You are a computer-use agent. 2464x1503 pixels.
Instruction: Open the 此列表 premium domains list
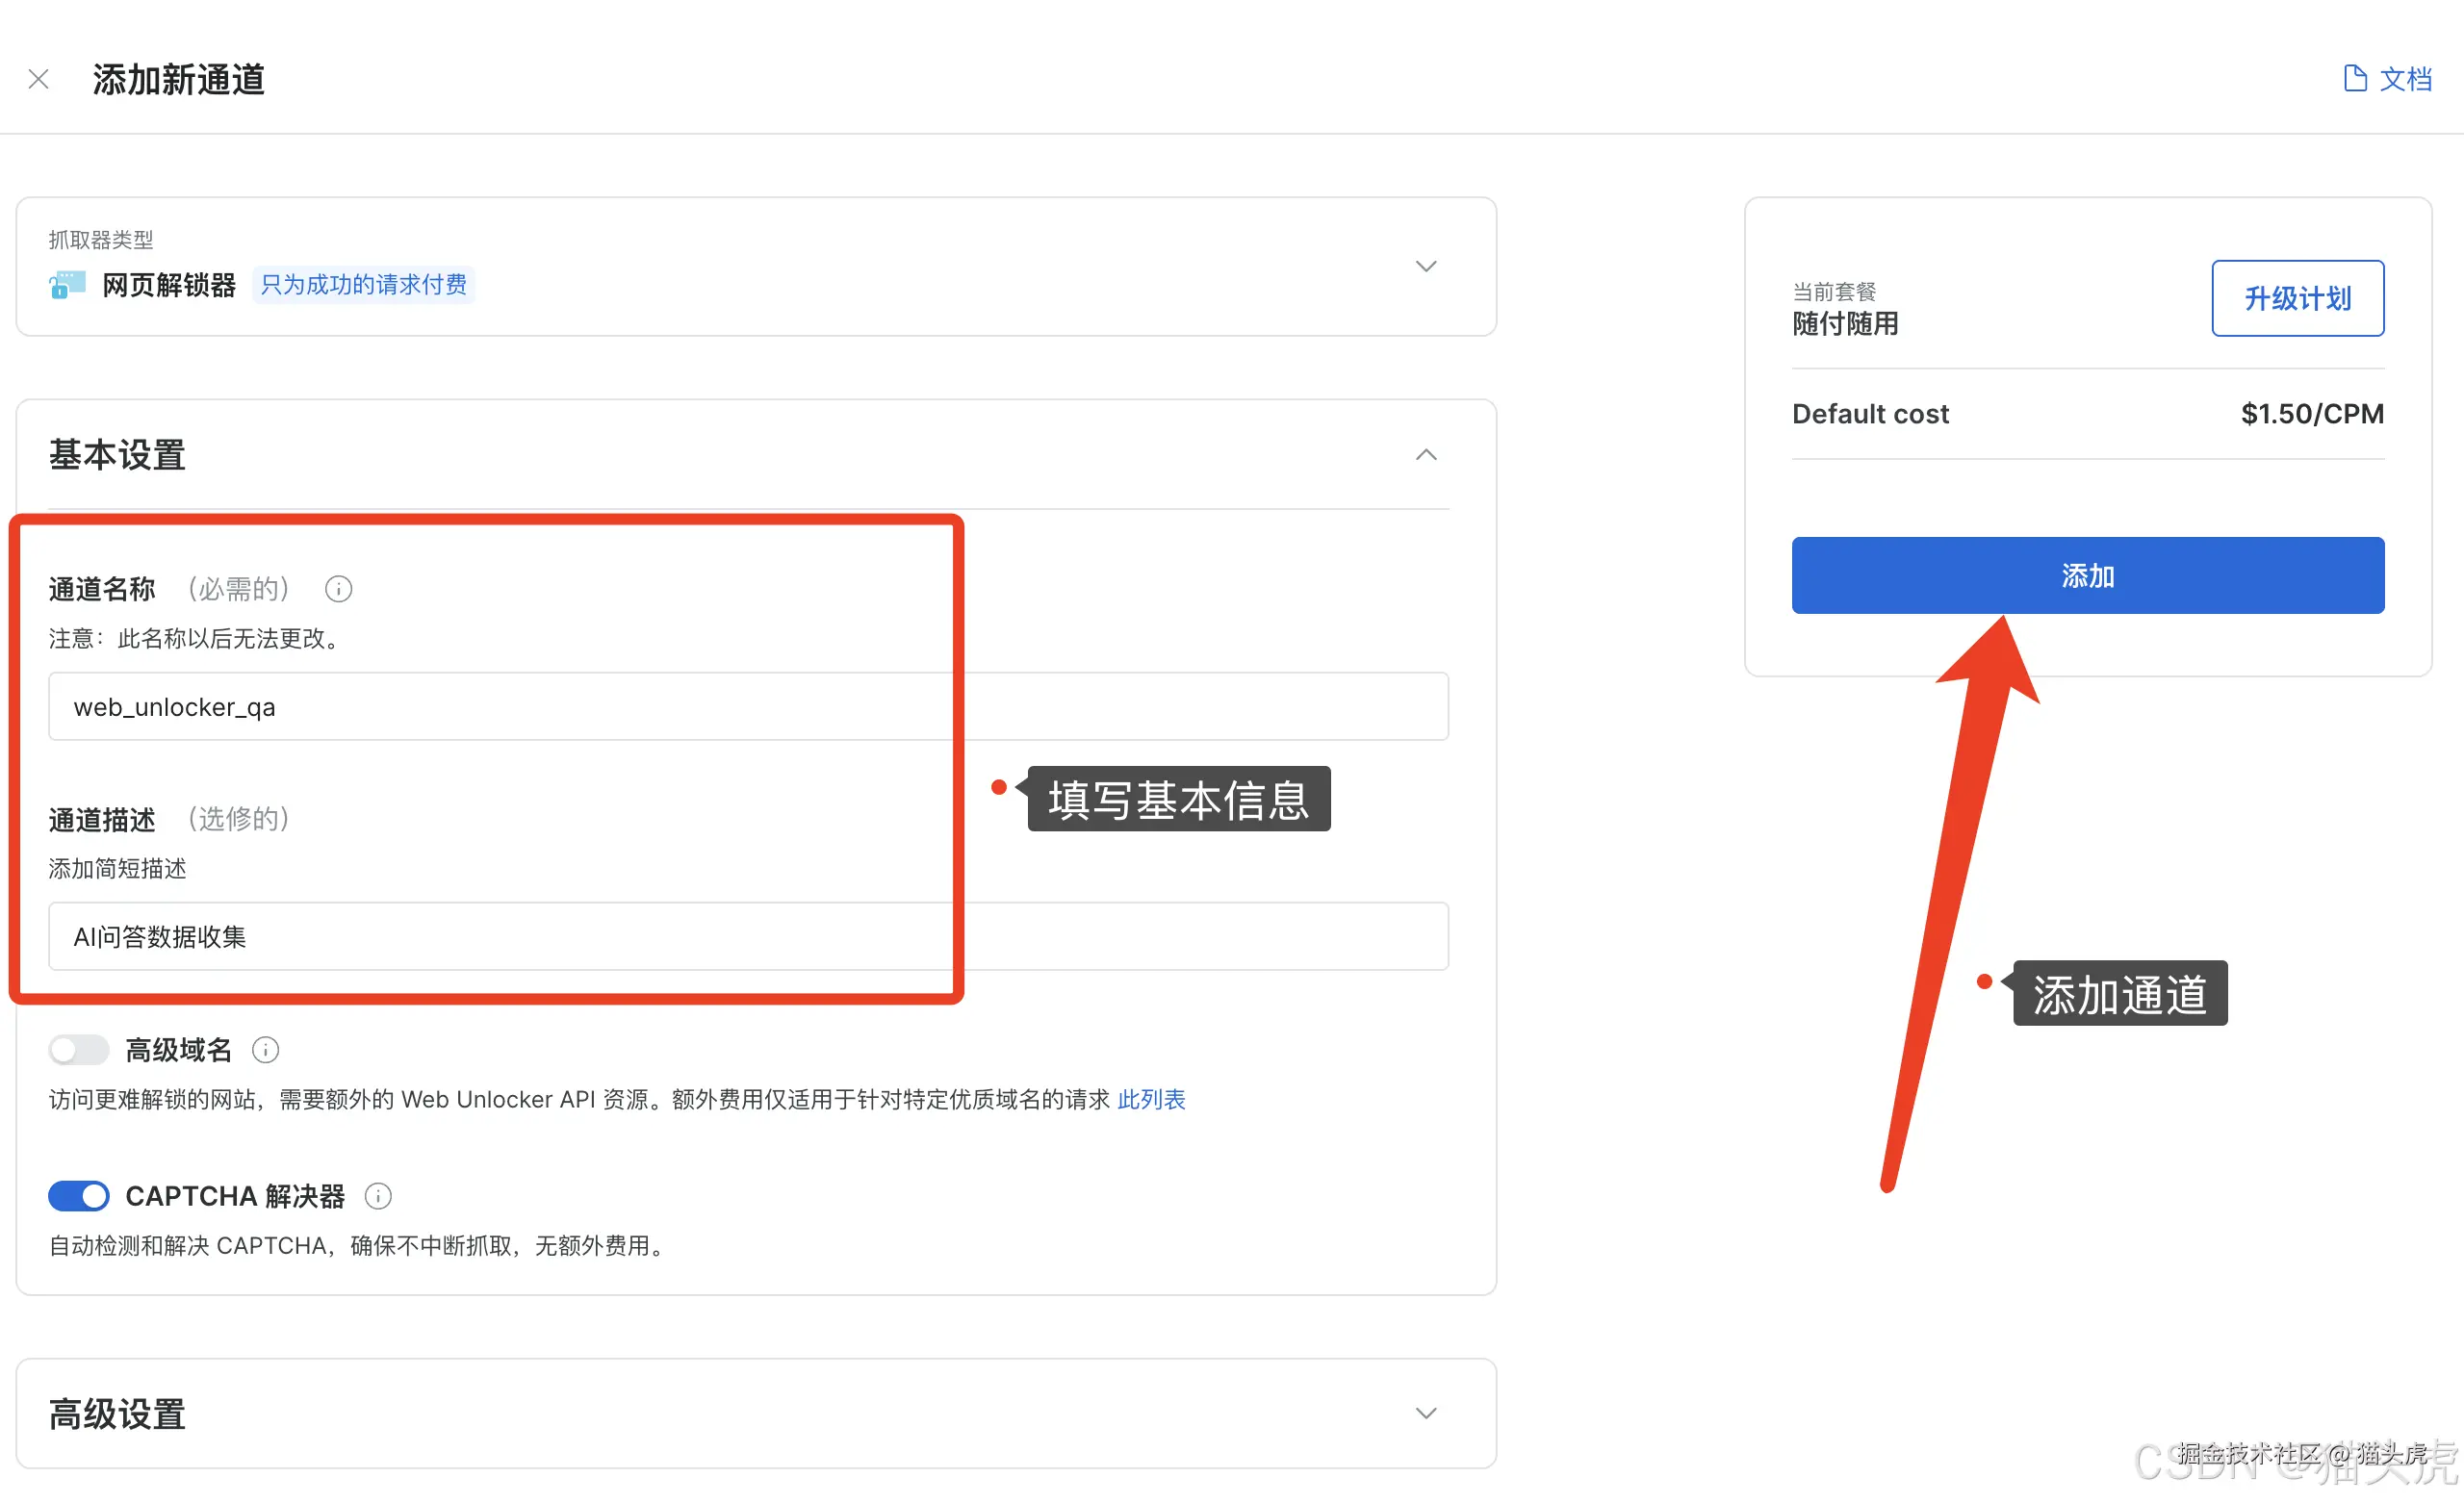1151,1099
